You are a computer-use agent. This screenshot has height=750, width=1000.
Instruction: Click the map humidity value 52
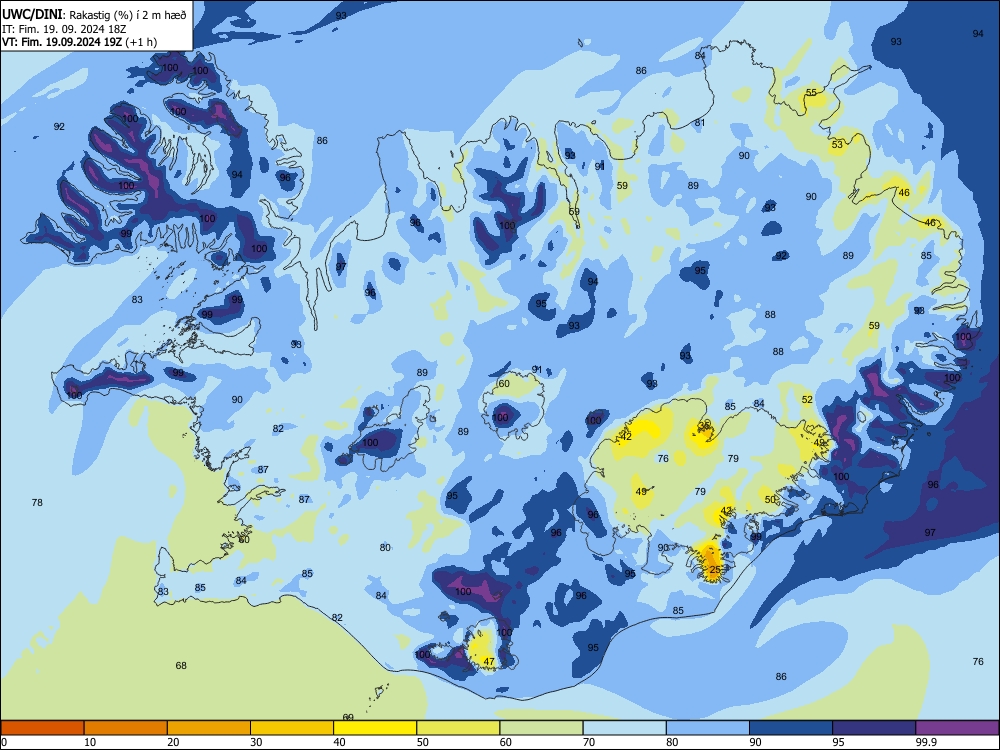[x=807, y=399]
